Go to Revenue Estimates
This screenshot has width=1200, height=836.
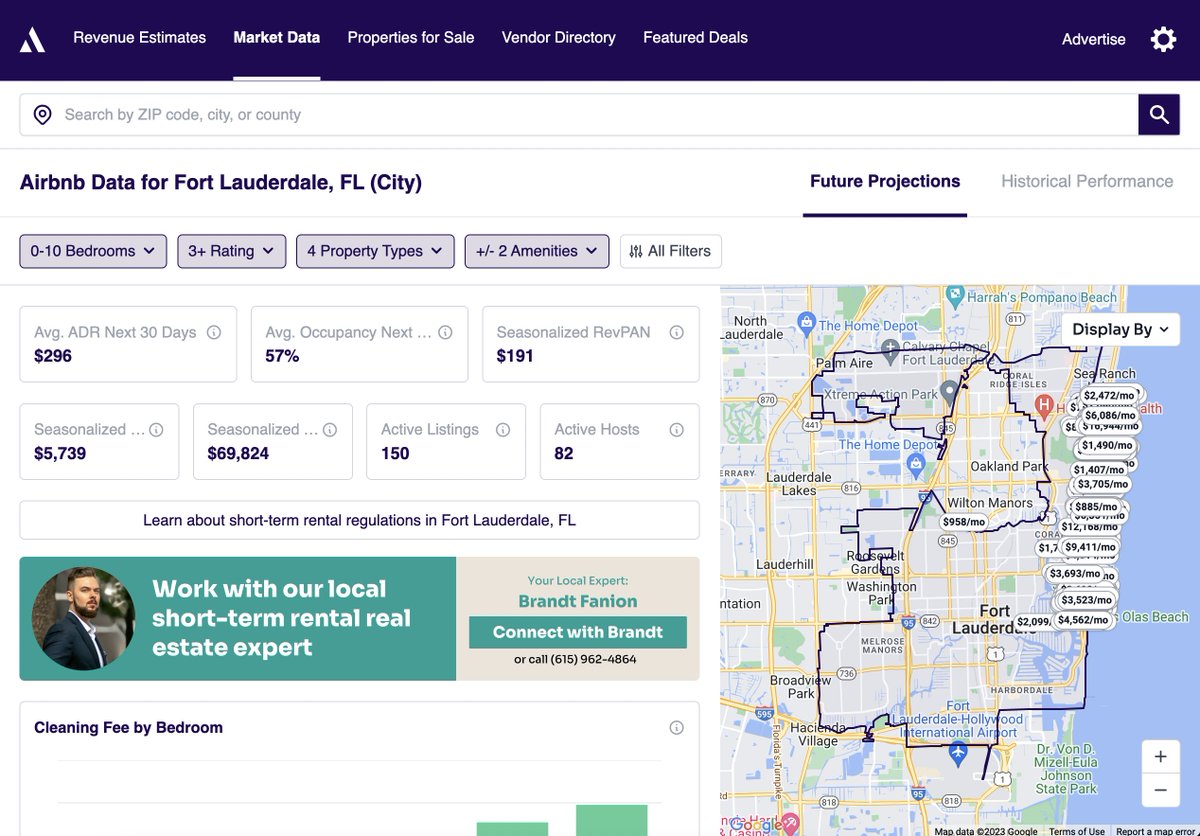tap(140, 38)
